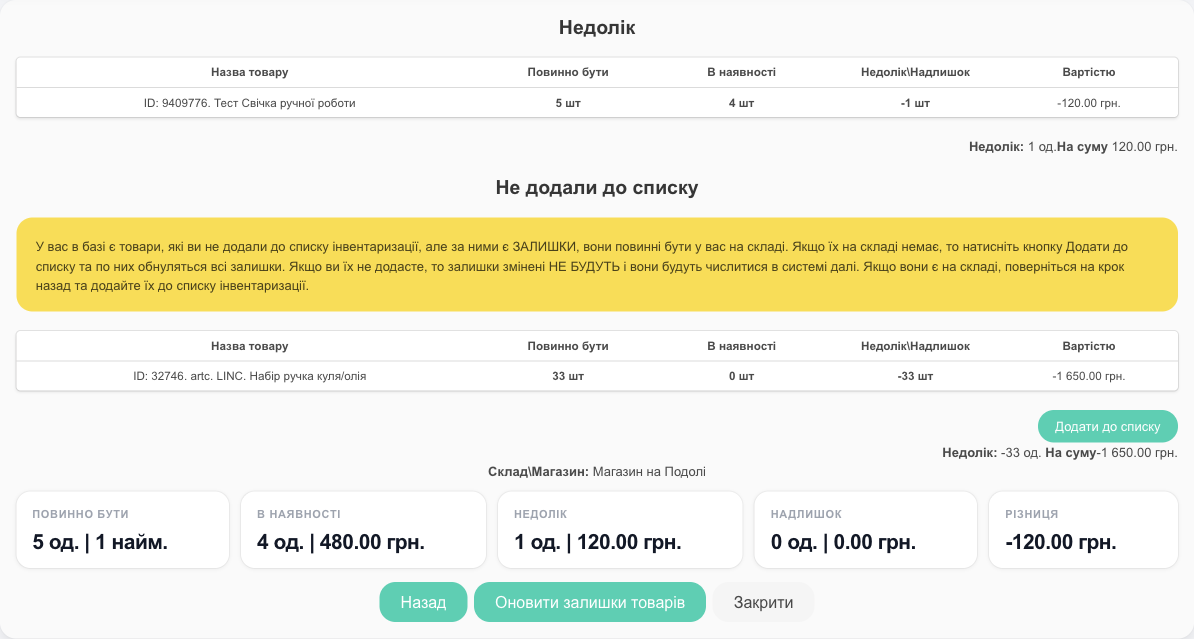Click product "ID: 32746. artc. LINC. Набір ручка куля/олія"
Screen dimensions: 1194x639
point(250,376)
